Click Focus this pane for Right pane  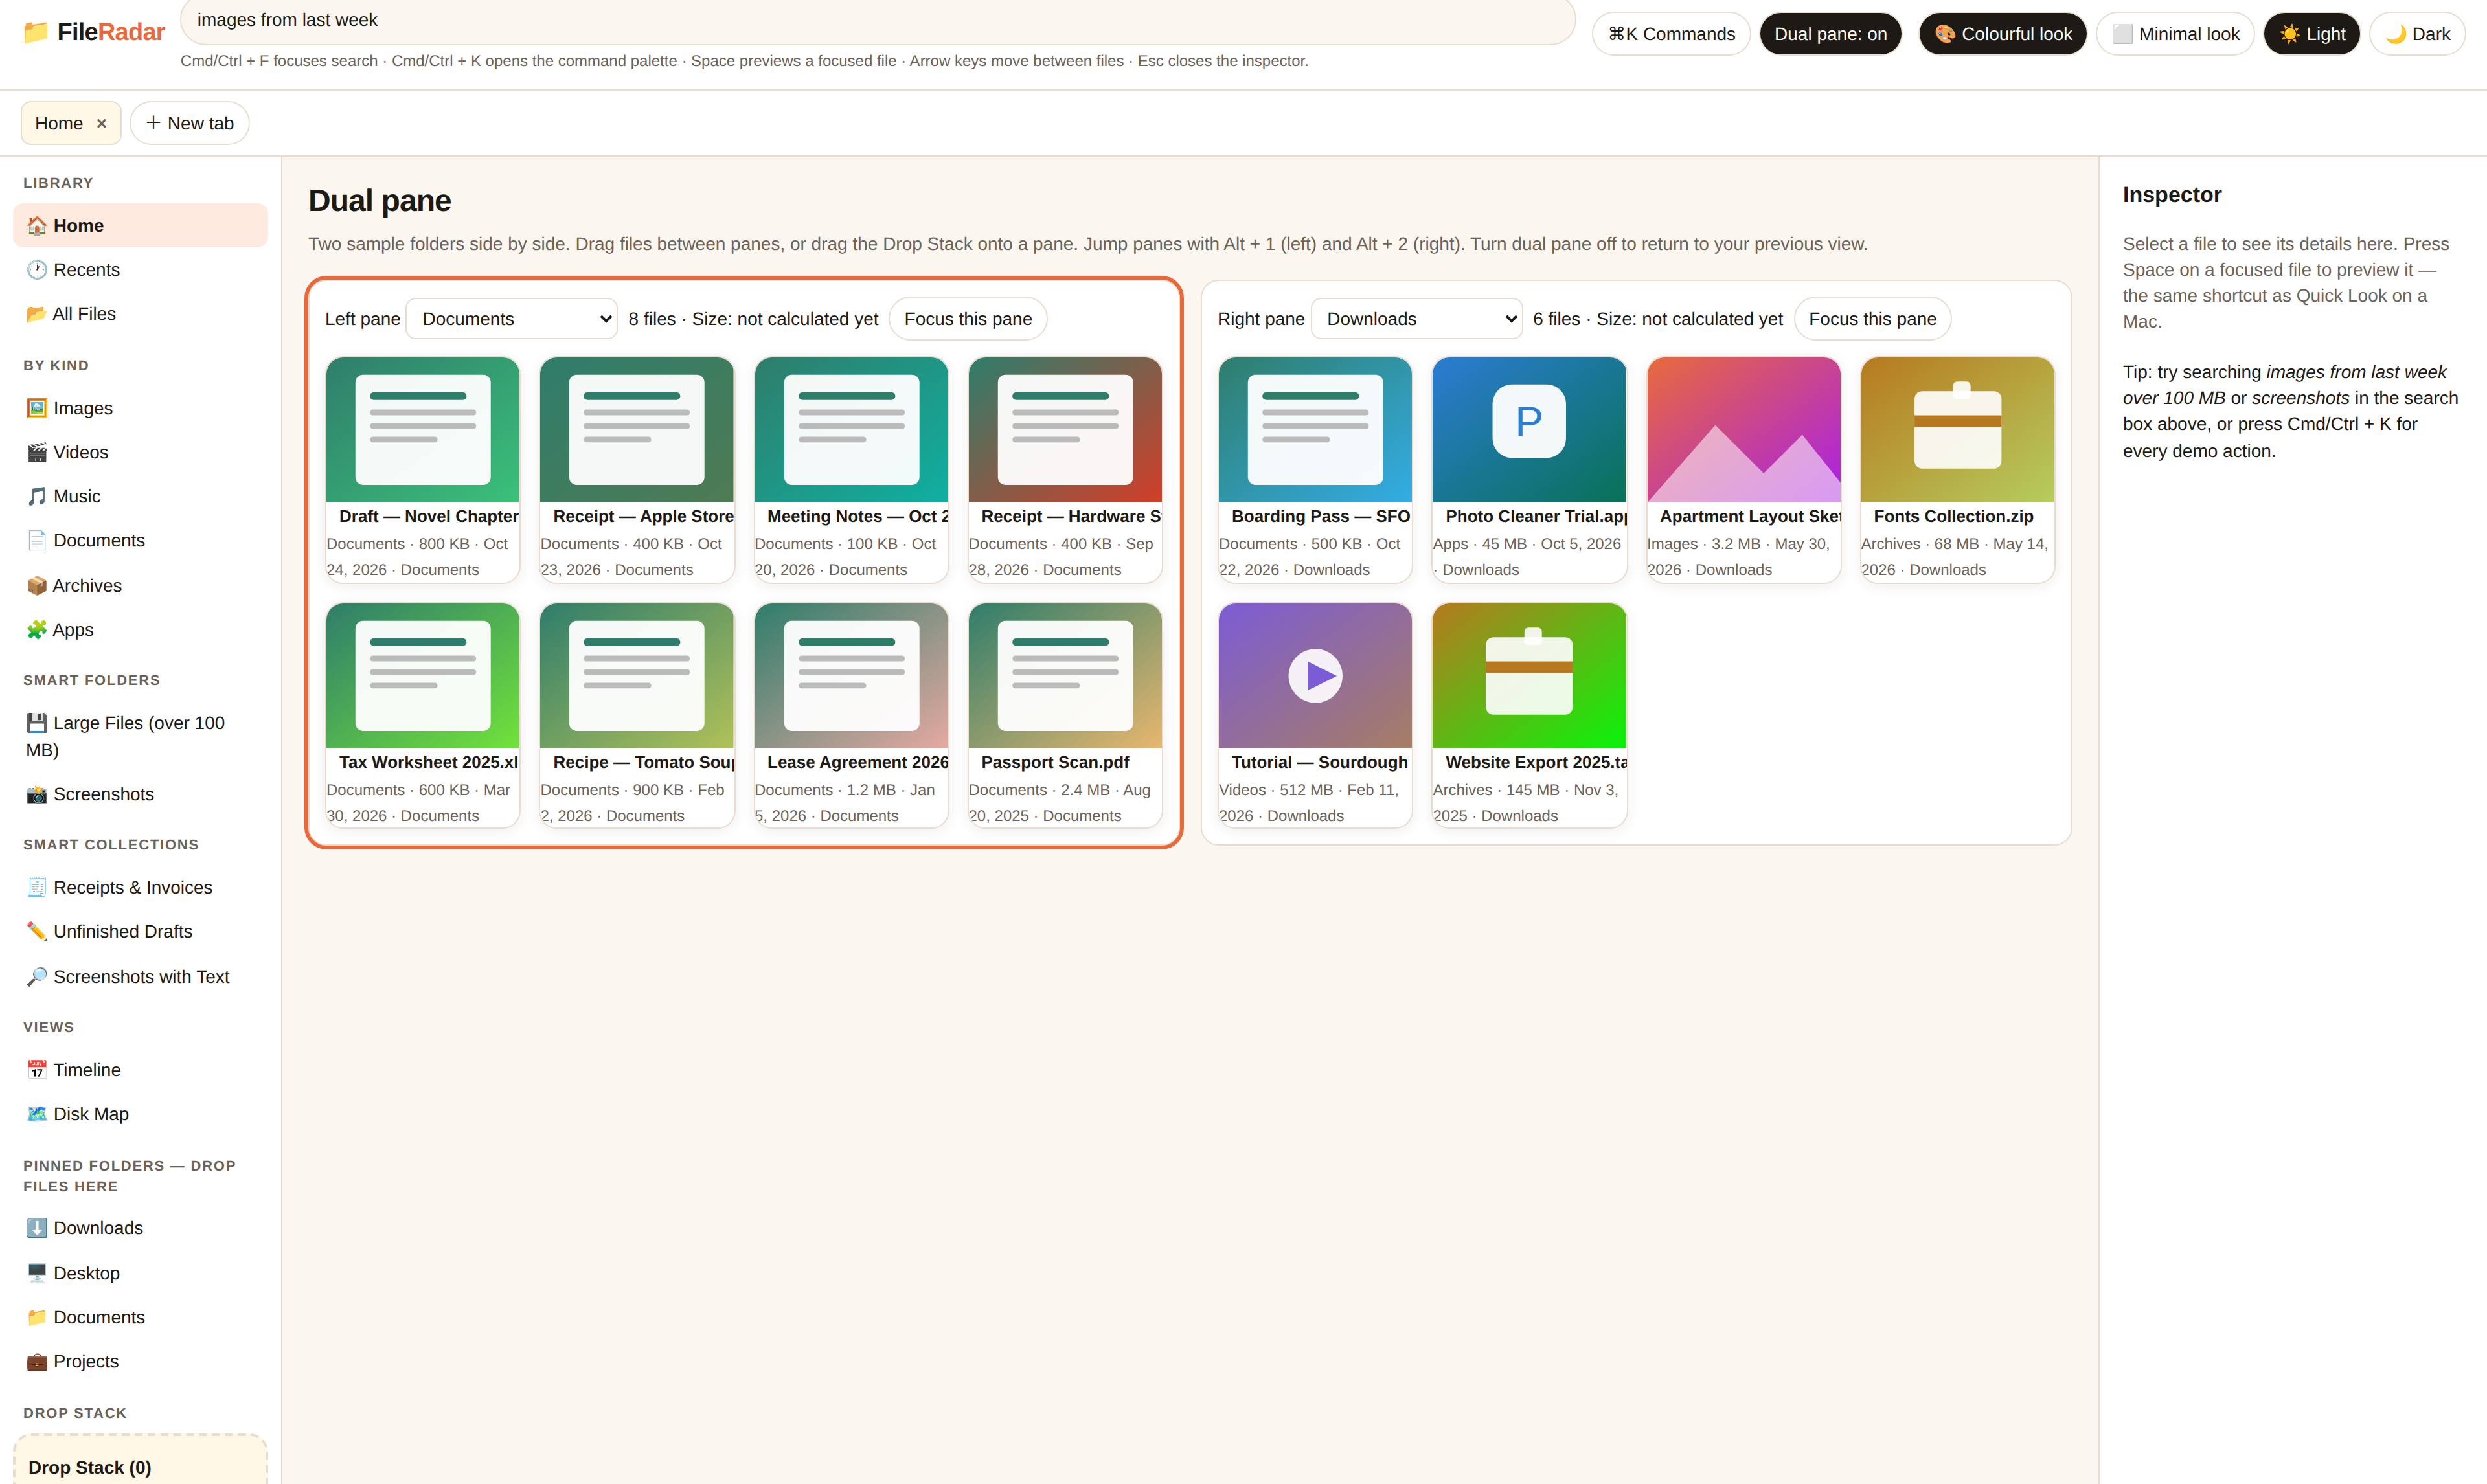[1872, 318]
